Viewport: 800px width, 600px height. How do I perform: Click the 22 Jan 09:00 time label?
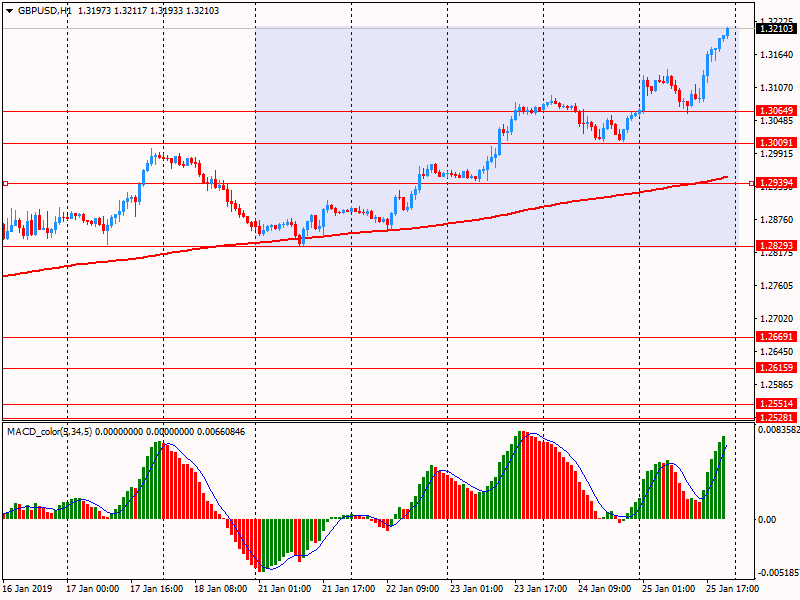(x=413, y=588)
